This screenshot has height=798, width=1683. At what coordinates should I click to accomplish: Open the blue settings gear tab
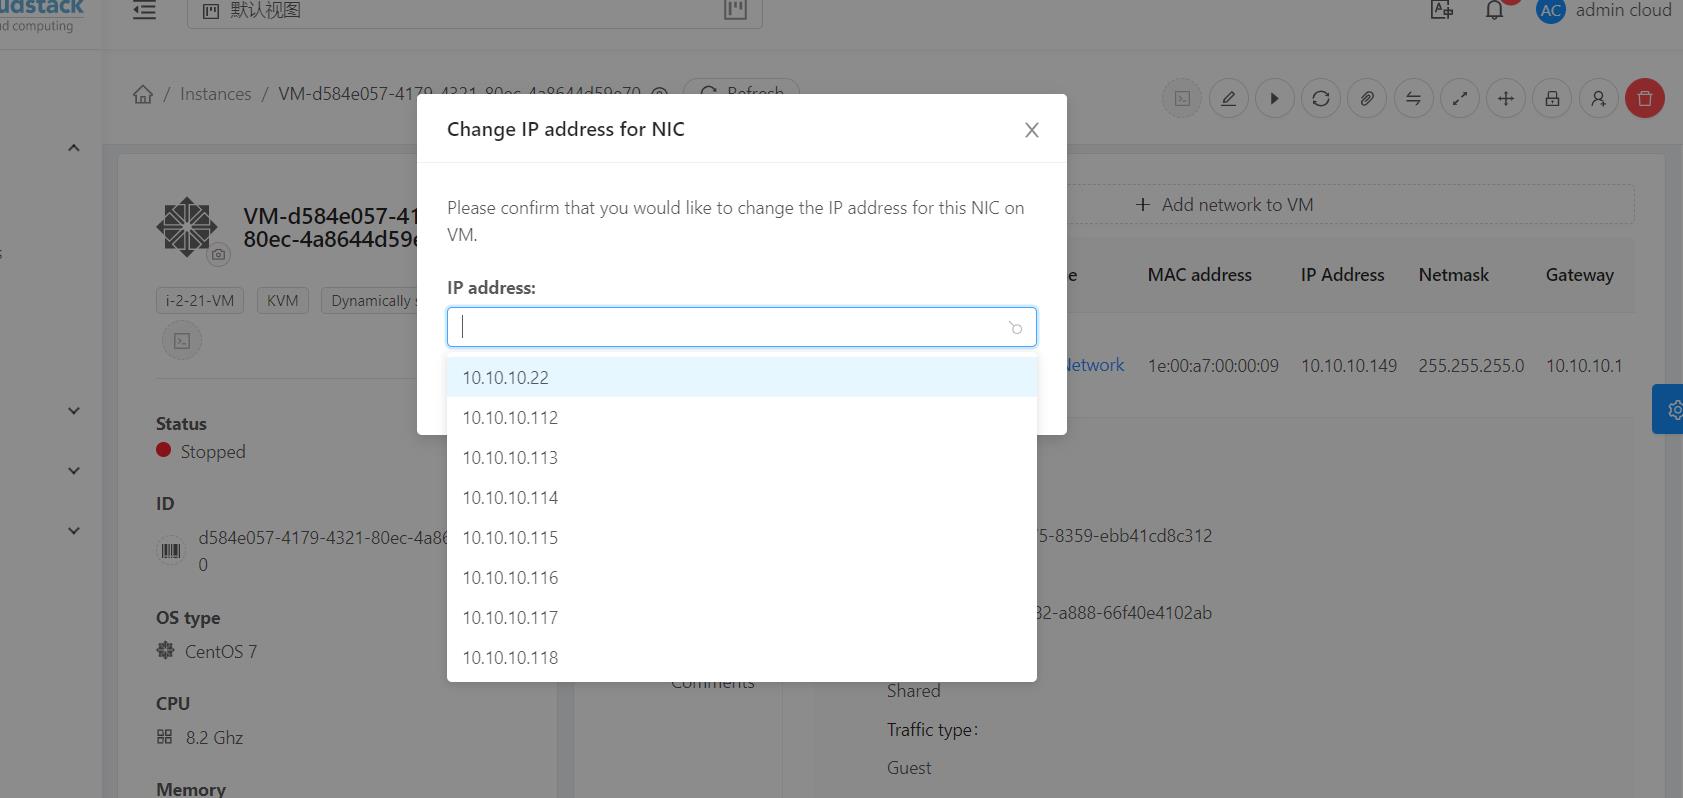click(x=1669, y=409)
